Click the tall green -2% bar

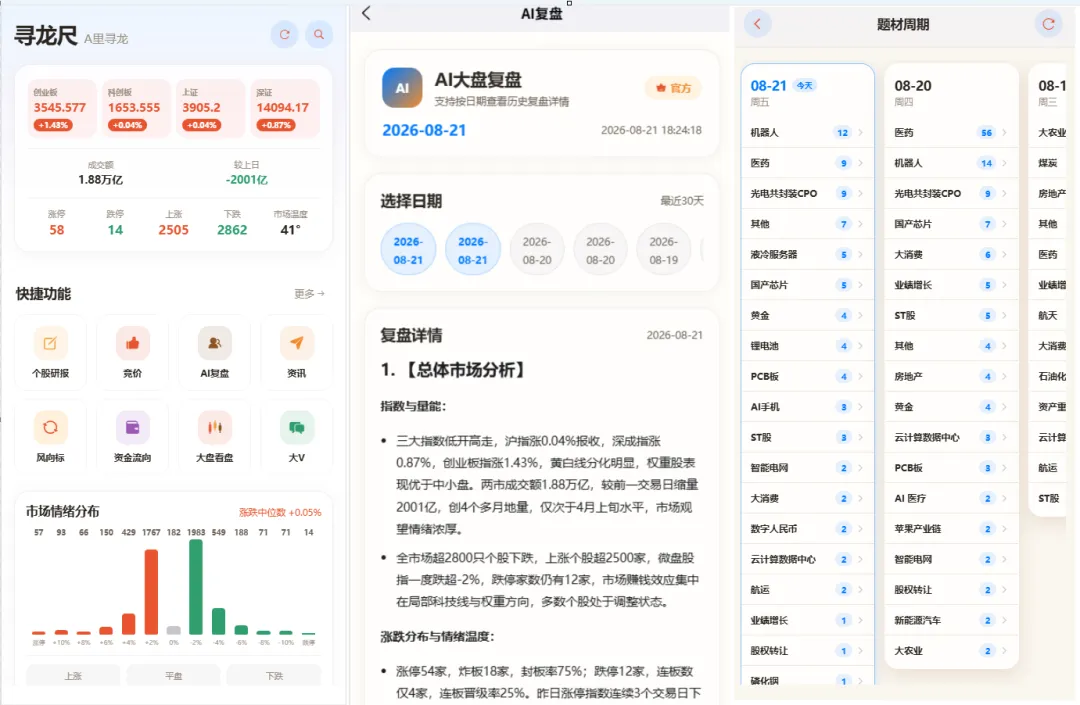(196, 587)
